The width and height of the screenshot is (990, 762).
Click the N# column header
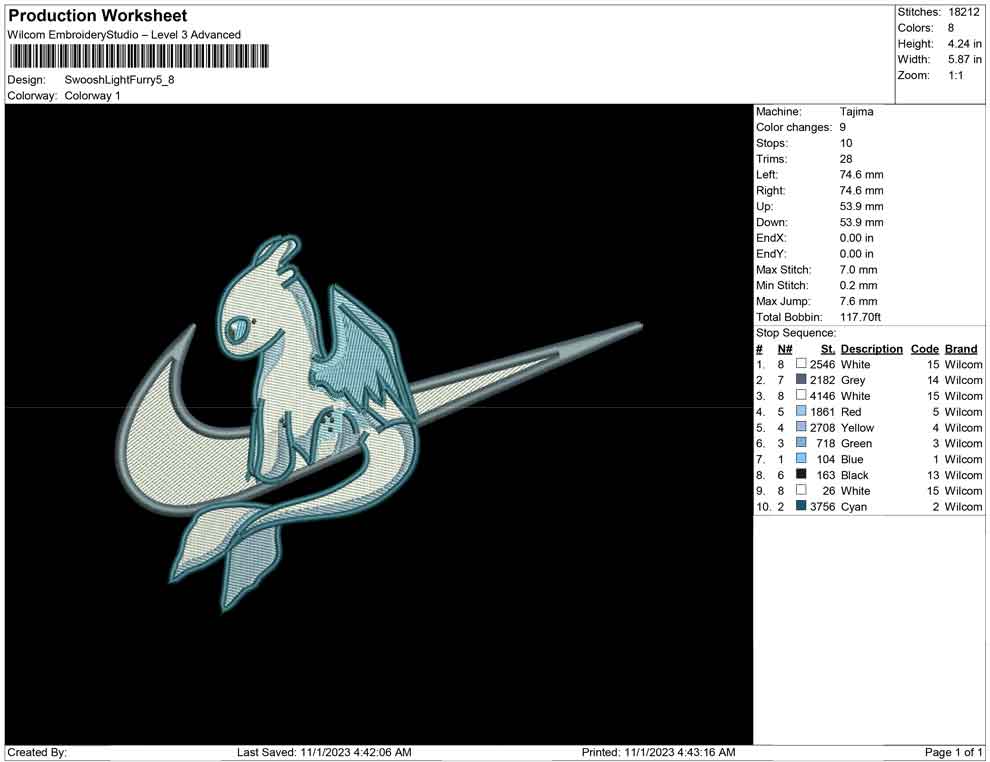coord(785,349)
